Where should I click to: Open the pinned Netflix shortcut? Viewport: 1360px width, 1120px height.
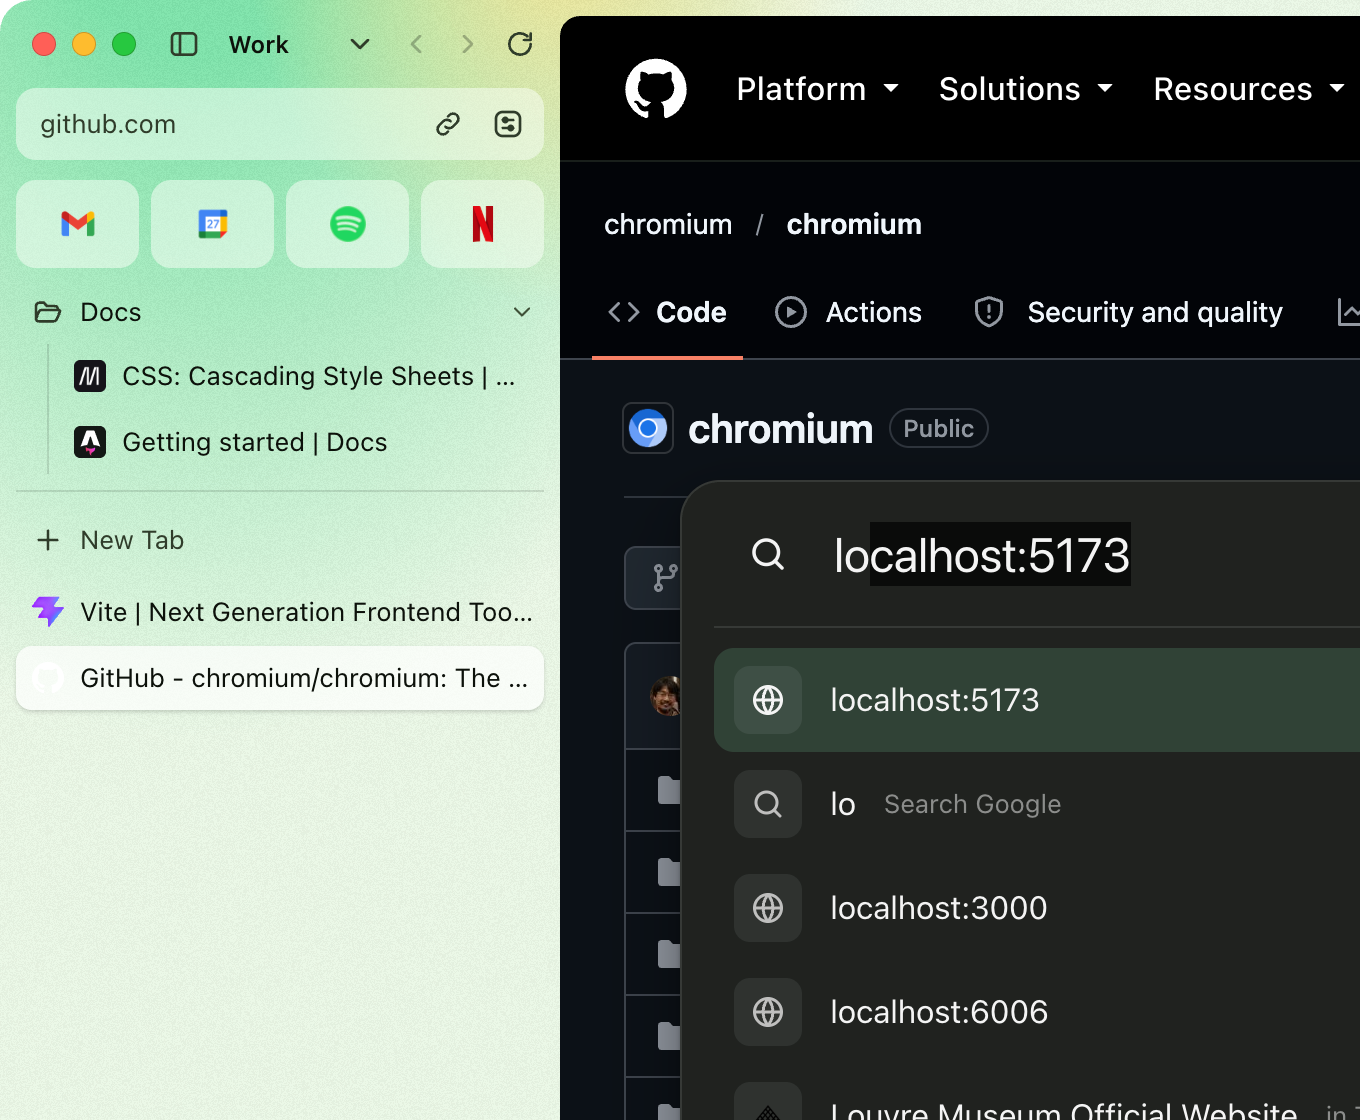pos(483,224)
